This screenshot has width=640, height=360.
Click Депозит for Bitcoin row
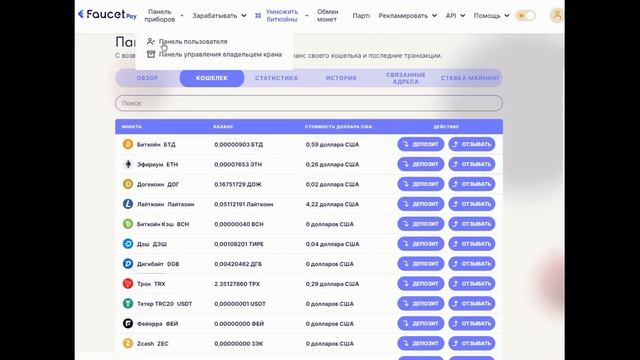tap(420, 144)
